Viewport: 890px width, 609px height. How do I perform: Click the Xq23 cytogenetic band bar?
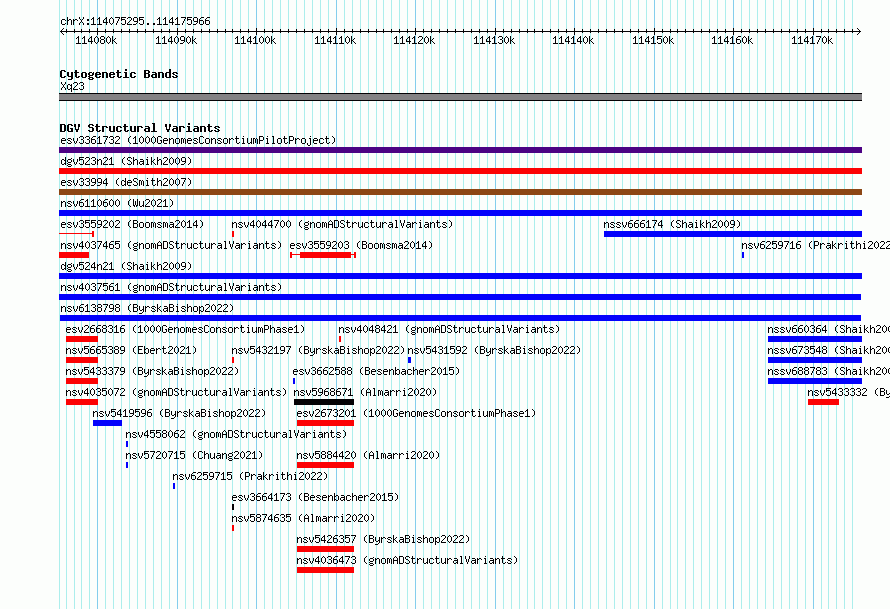point(460,97)
